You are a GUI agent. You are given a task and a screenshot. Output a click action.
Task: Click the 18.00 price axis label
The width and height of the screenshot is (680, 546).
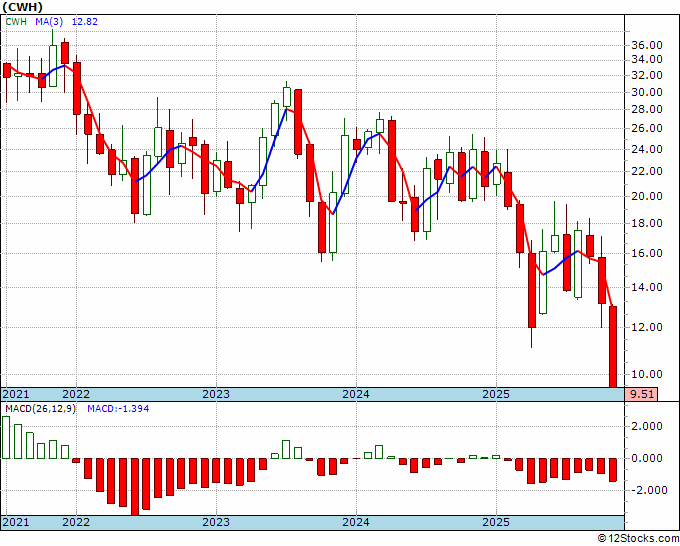pos(647,223)
